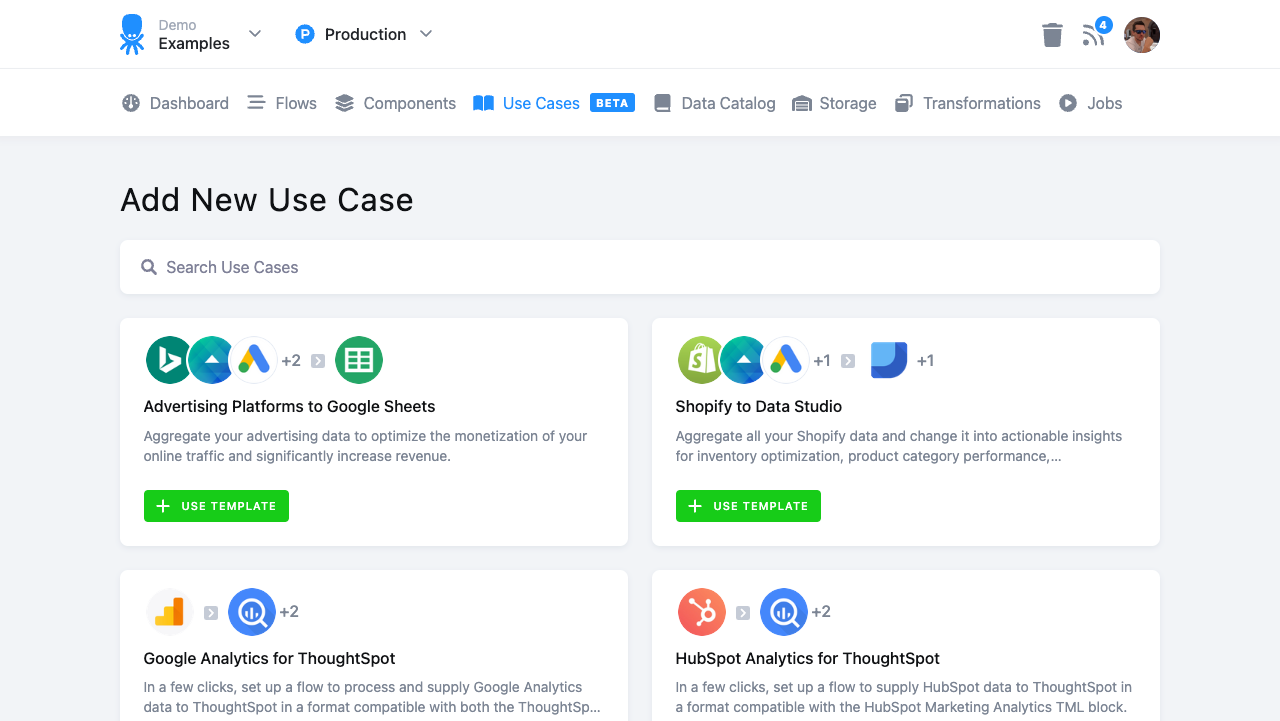This screenshot has height=721, width=1280.
Task: Select the HubSpot source icon
Action: tap(701, 612)
